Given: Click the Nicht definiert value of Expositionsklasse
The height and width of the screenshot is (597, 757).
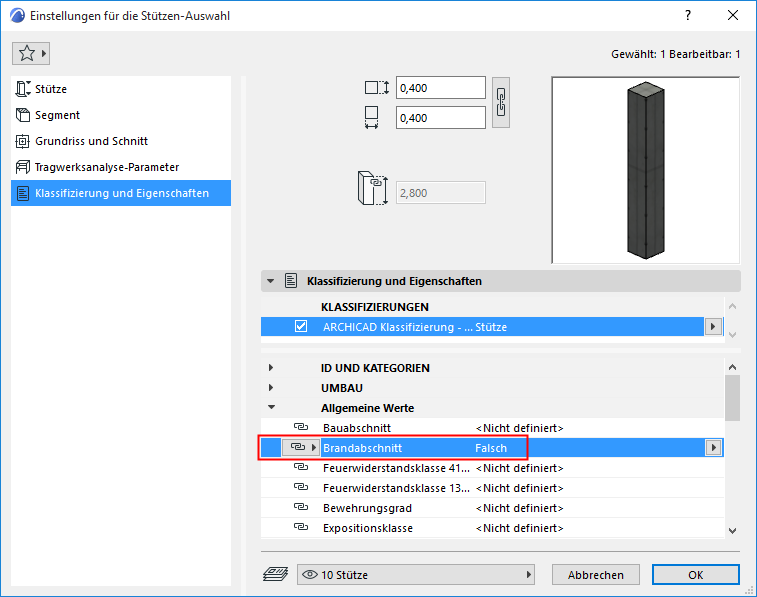Looking at the screenshot, I should pyautogui.click(x=519, y=528).
